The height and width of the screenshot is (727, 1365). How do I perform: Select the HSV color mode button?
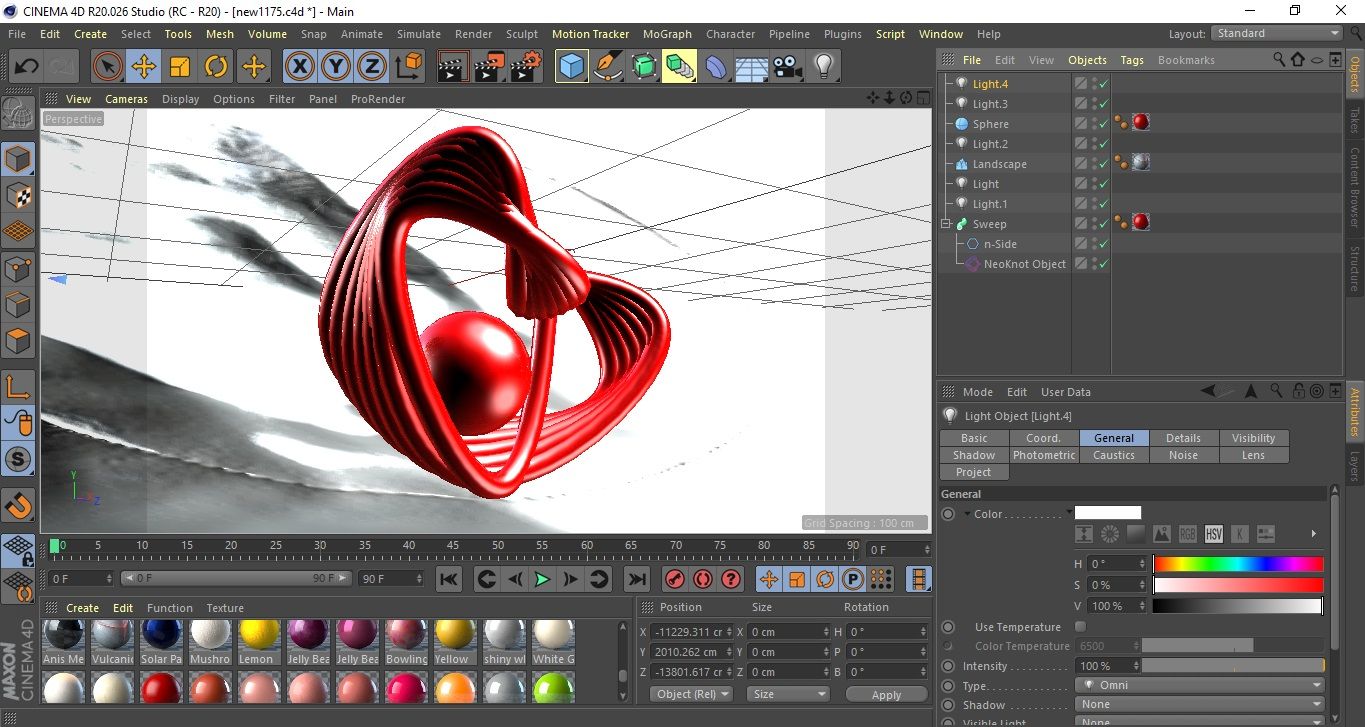tap(1214, 534)
